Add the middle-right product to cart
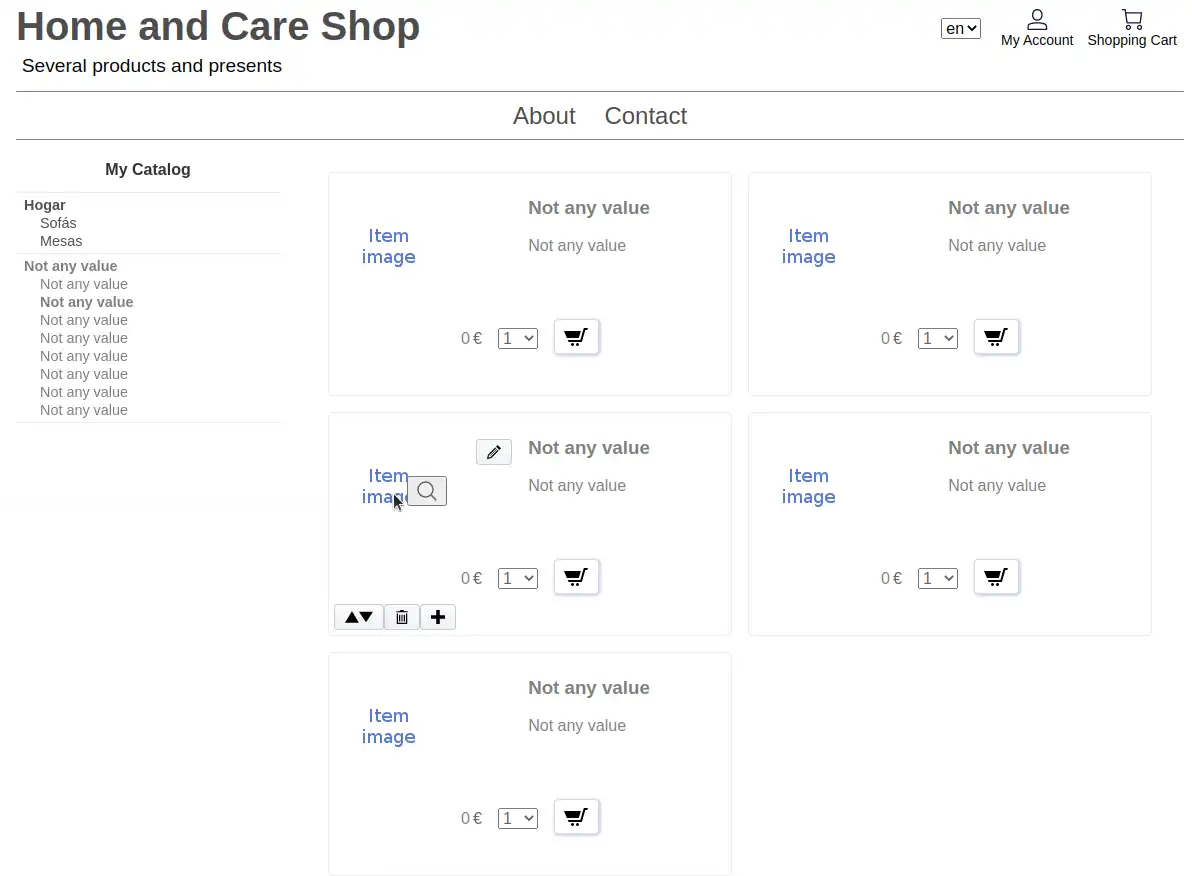The image size is (1192, 876). coord(996,577)
